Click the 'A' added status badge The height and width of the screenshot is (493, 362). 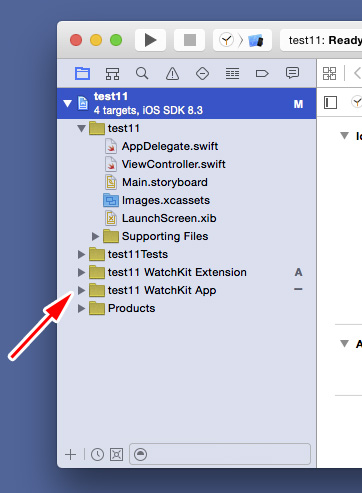point(298,272)
